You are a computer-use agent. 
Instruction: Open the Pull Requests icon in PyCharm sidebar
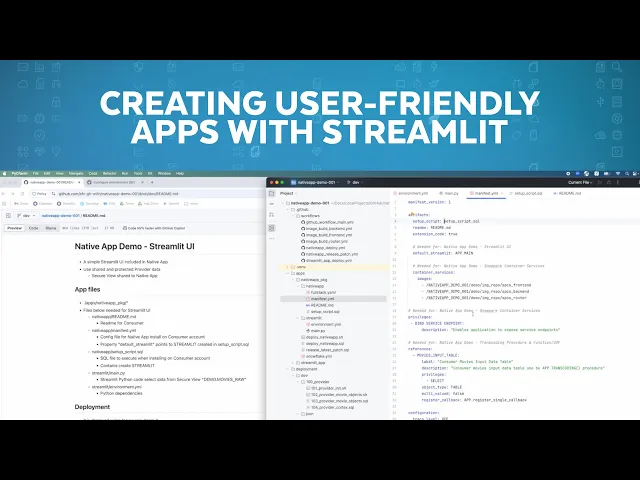point(272,215)
